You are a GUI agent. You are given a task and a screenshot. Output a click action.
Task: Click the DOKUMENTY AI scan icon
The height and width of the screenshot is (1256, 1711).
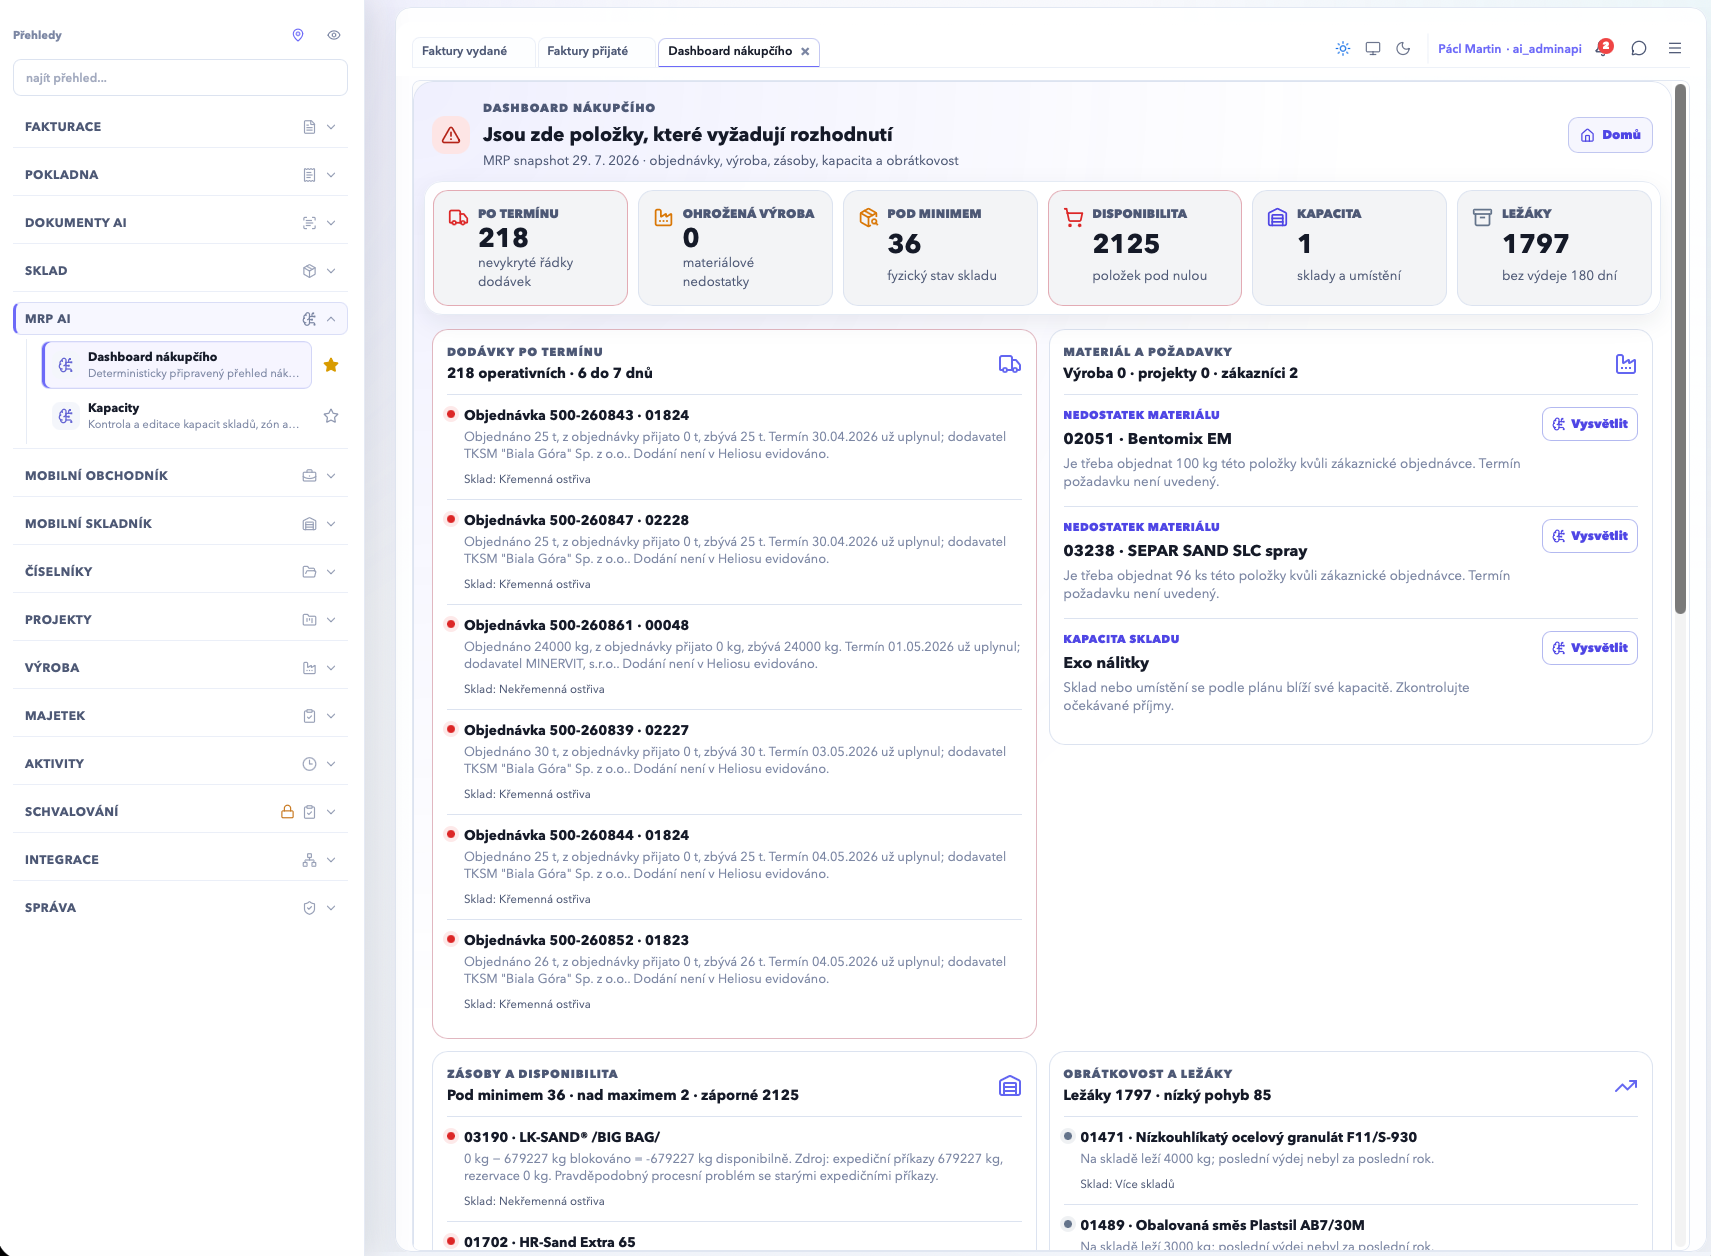coord(309,223)
